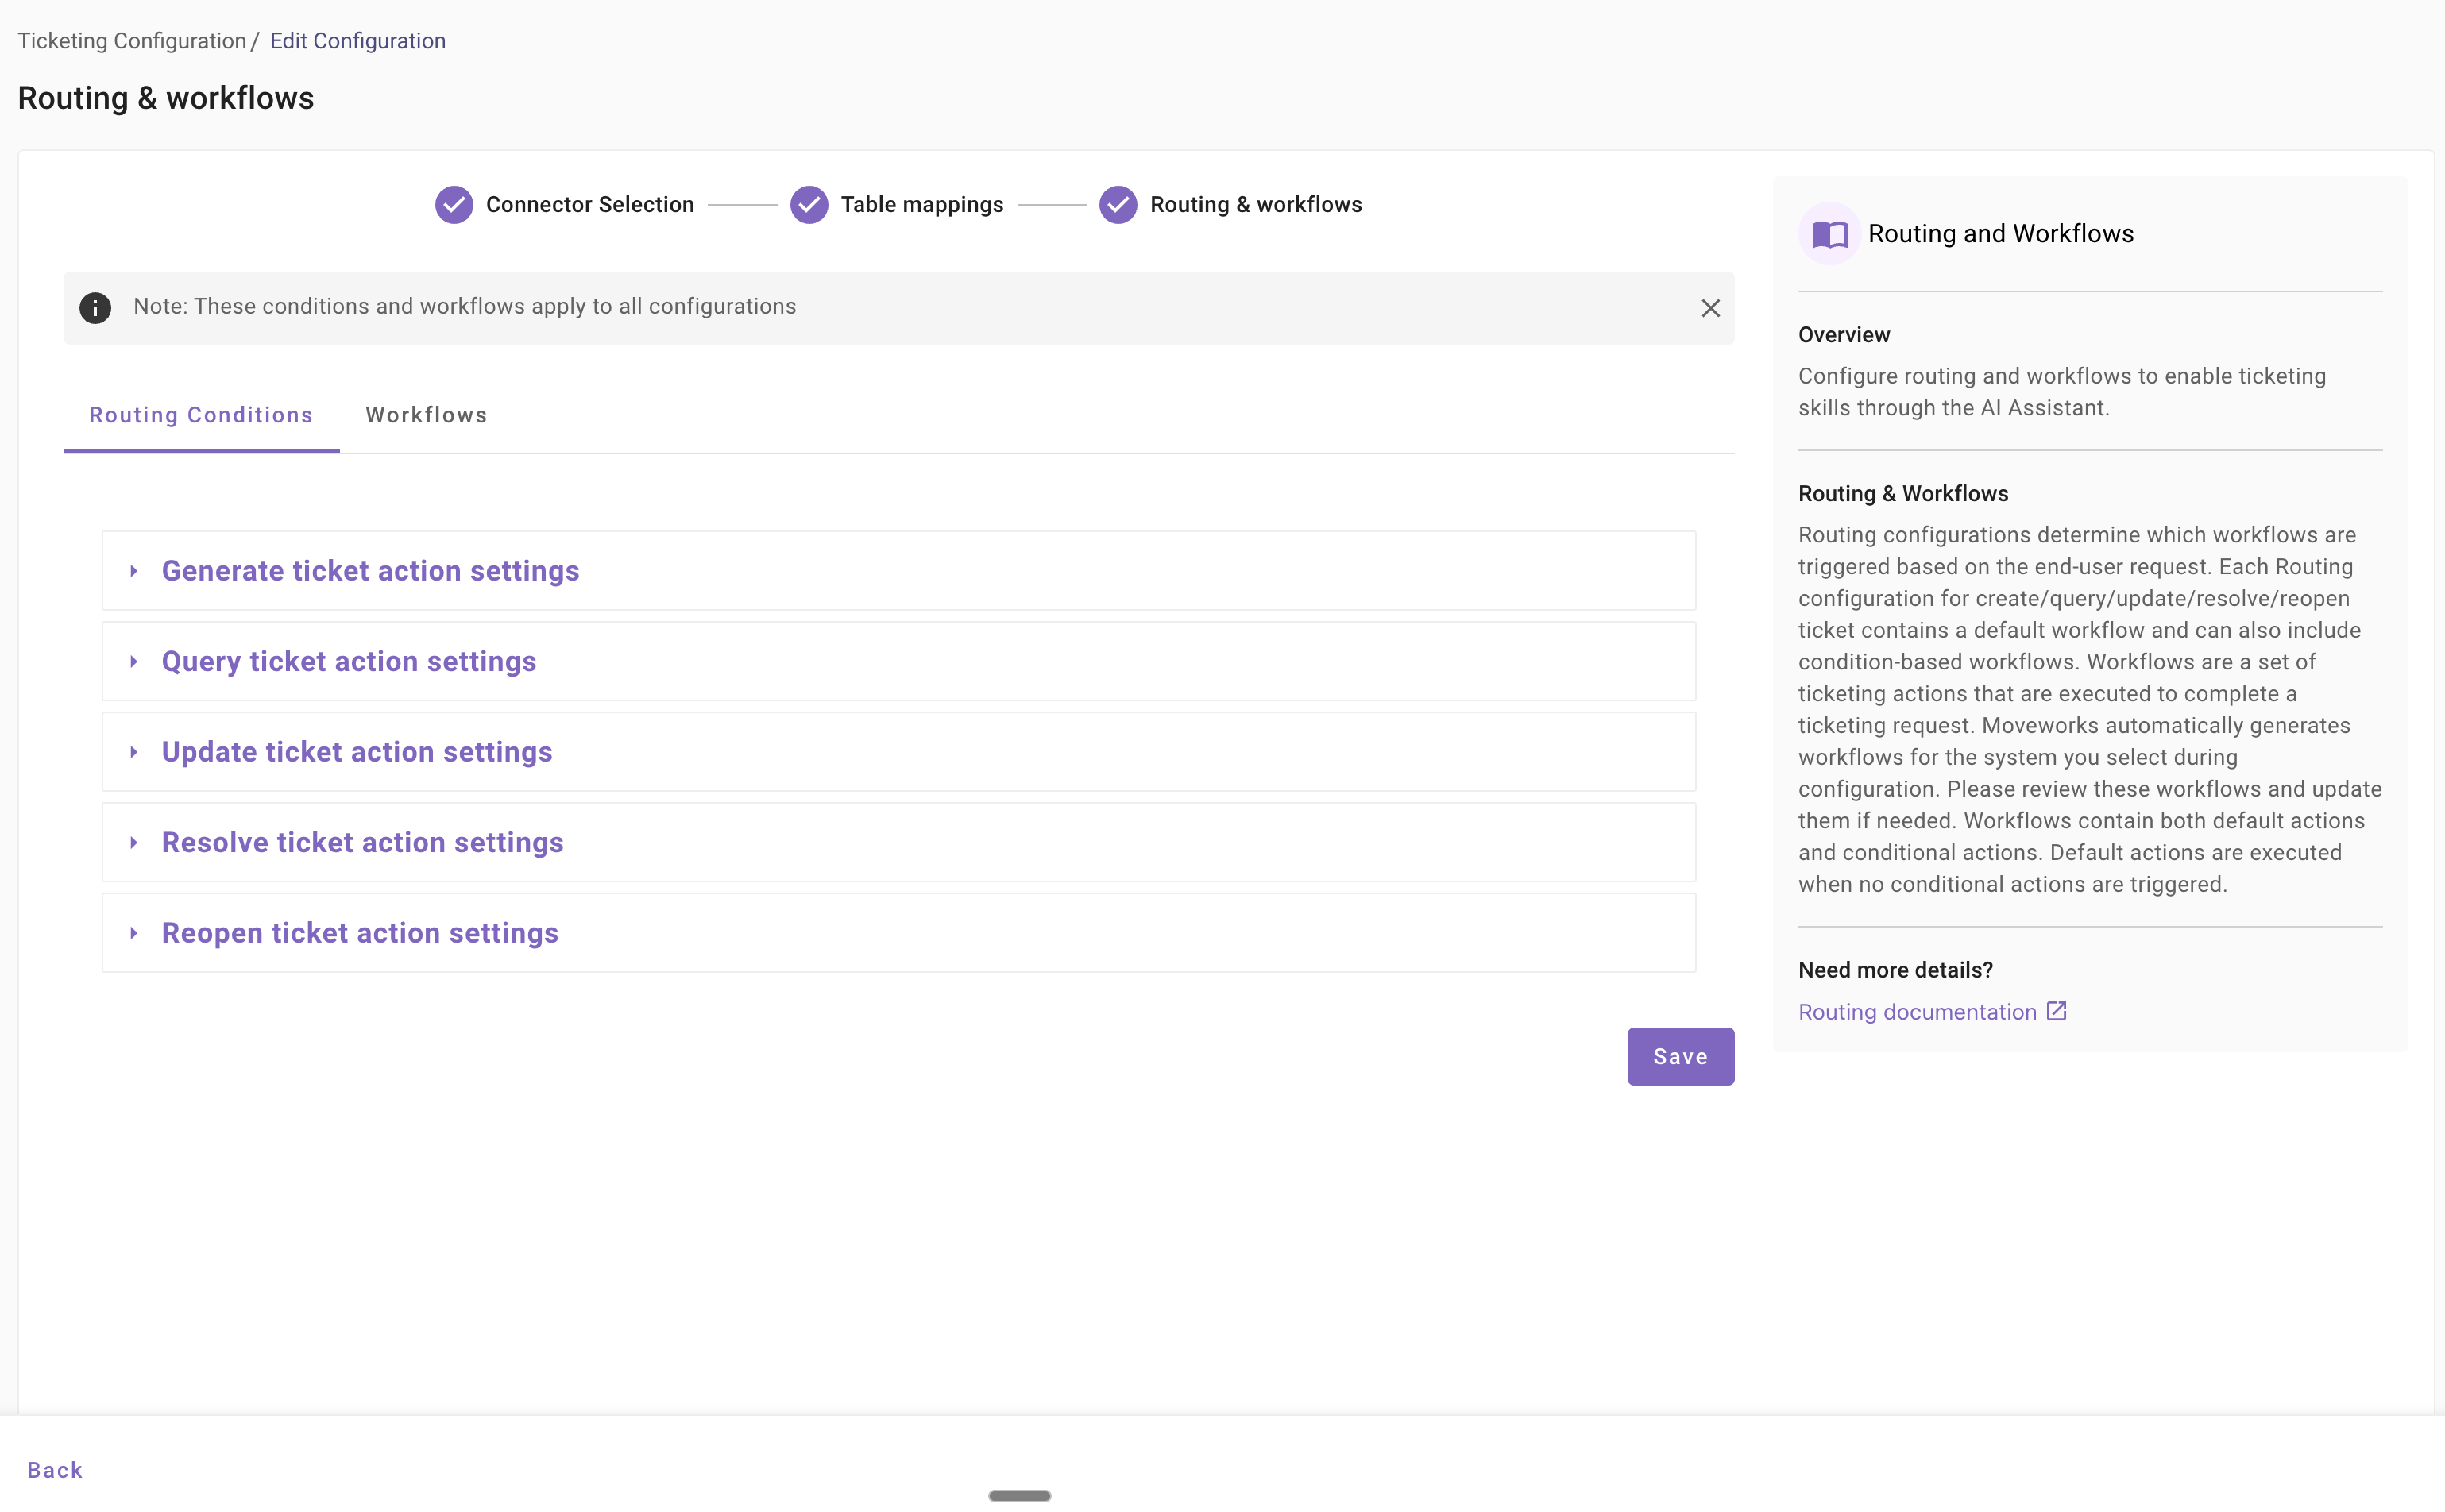Click the Routing & workflows step checkmark icon
The height and width of the screenshot is (1512, 2445).
tap(1118, 205)
